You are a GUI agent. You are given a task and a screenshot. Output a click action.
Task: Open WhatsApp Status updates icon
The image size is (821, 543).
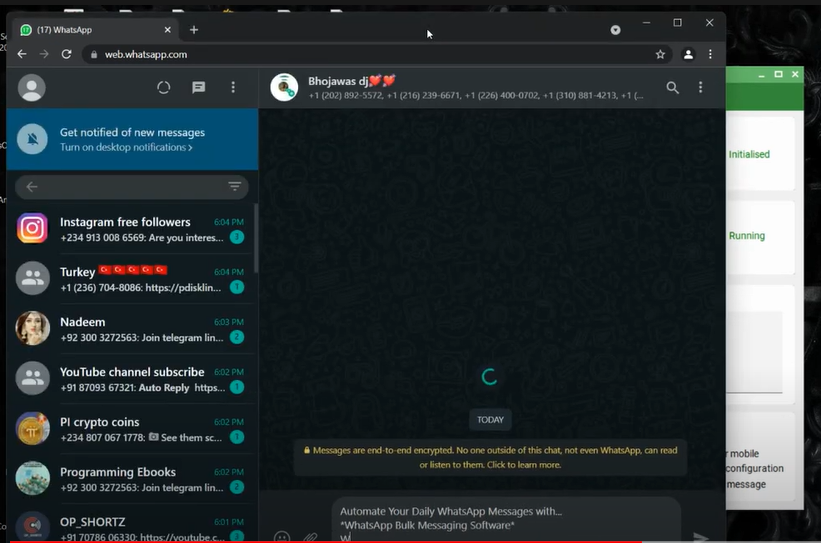[164, 88]
